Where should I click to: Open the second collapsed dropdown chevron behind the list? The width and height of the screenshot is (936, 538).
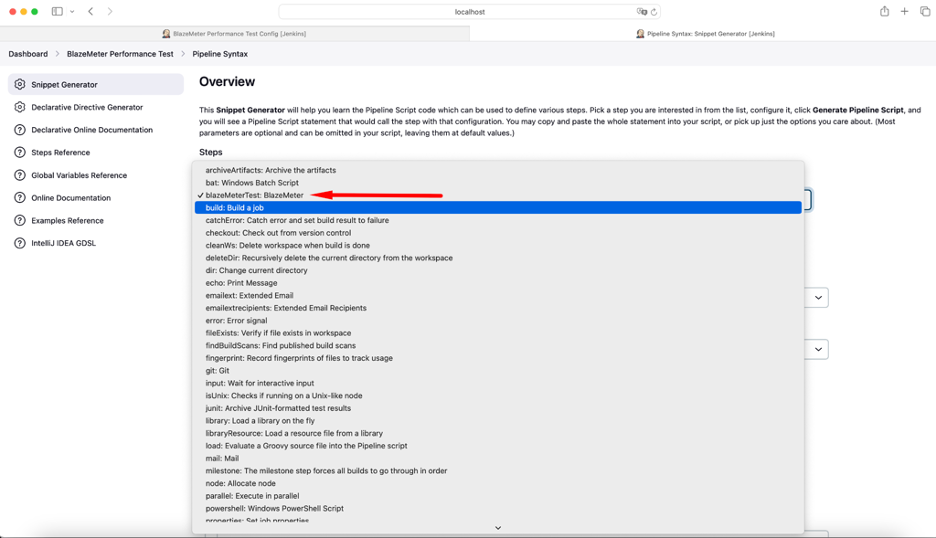[x=818, y=349]
